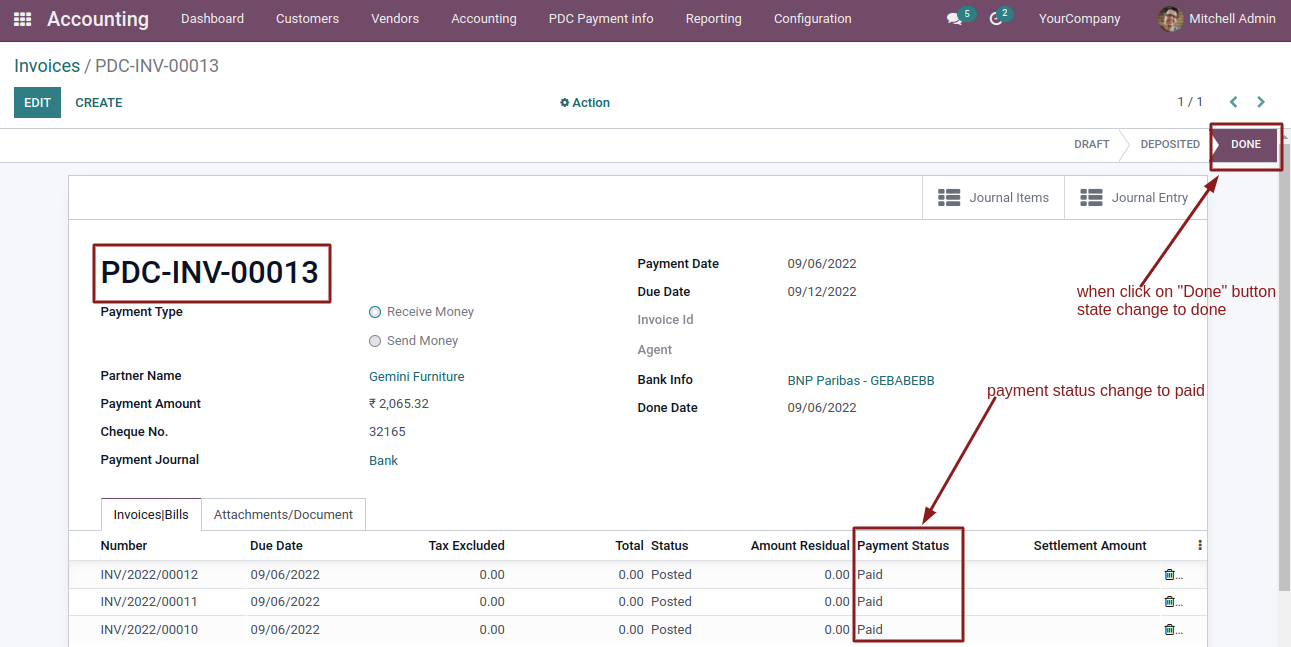1291x647 pixels.
Task: Click the EDIT button
Action: pos(37,103)
